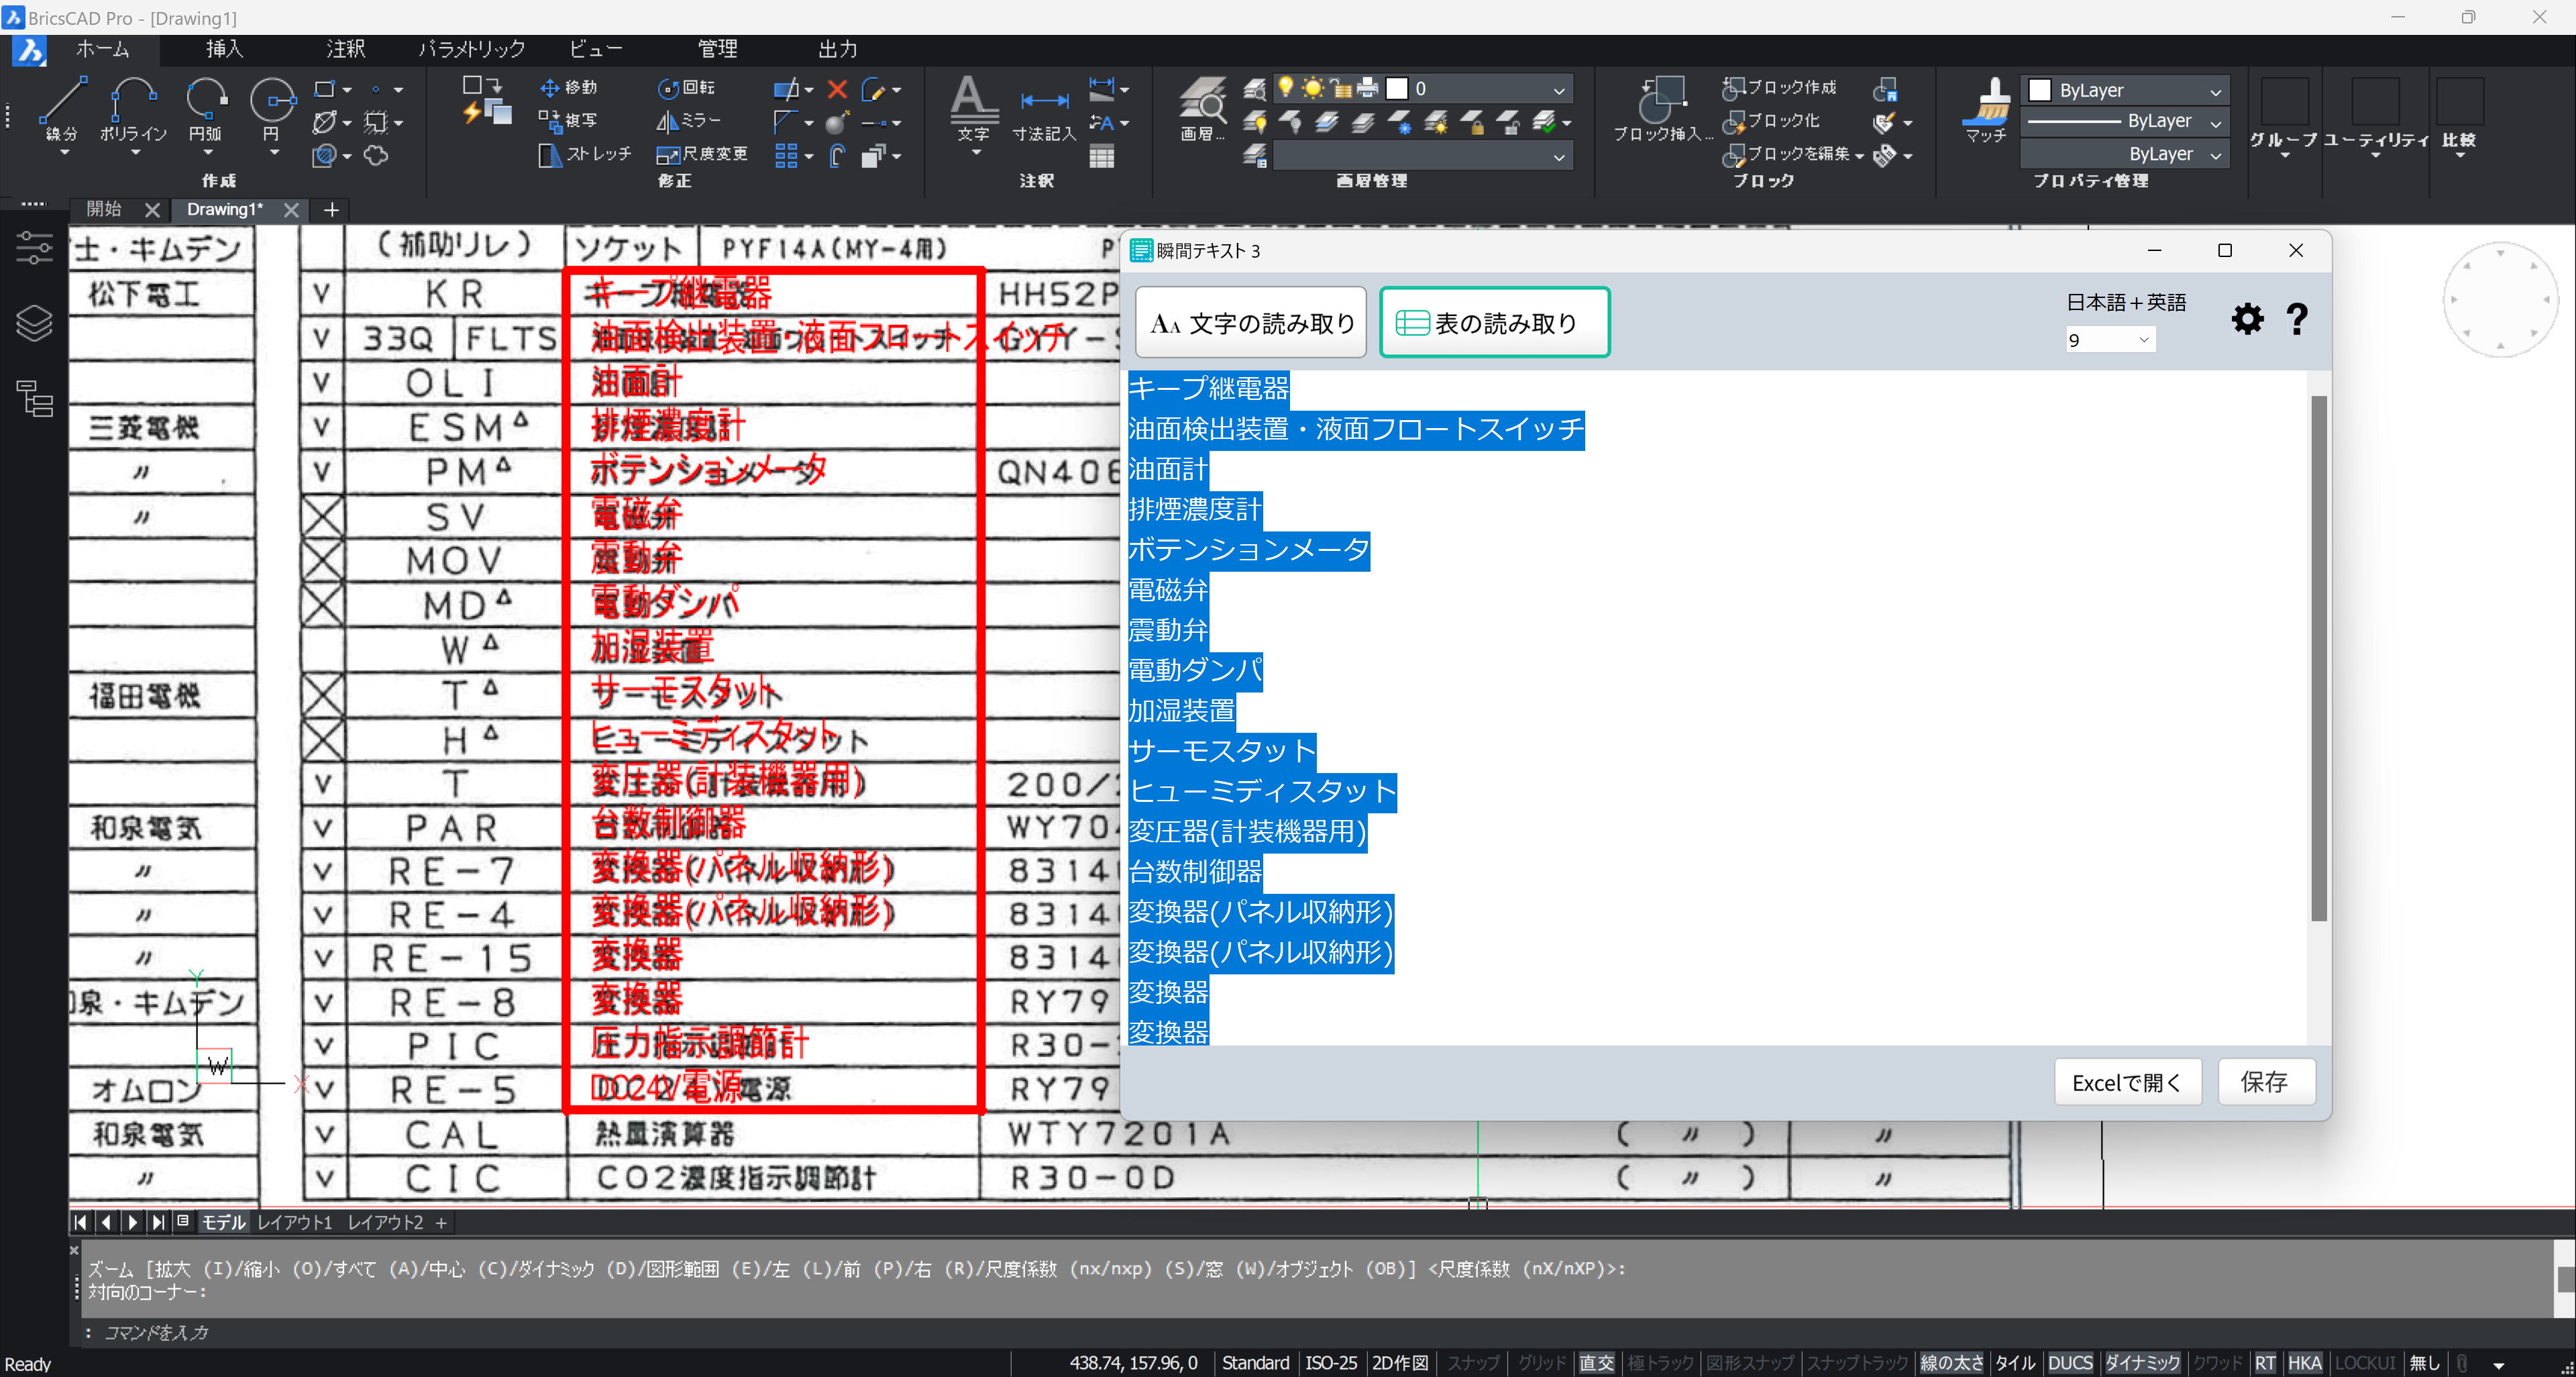Click the 回転 rotate tool
The height and width of the screenshot is (1377, 2576).
point(686,88)
